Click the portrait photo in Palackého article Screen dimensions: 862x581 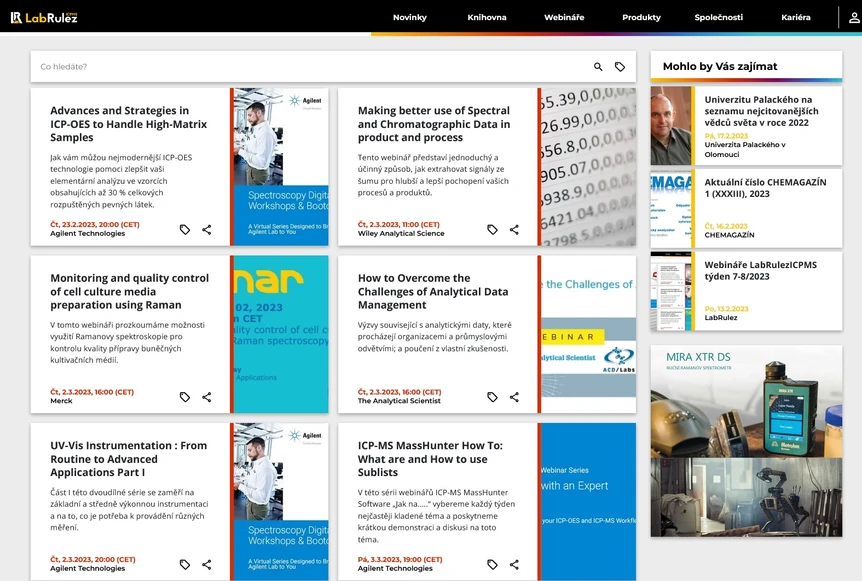click(671, 126)
